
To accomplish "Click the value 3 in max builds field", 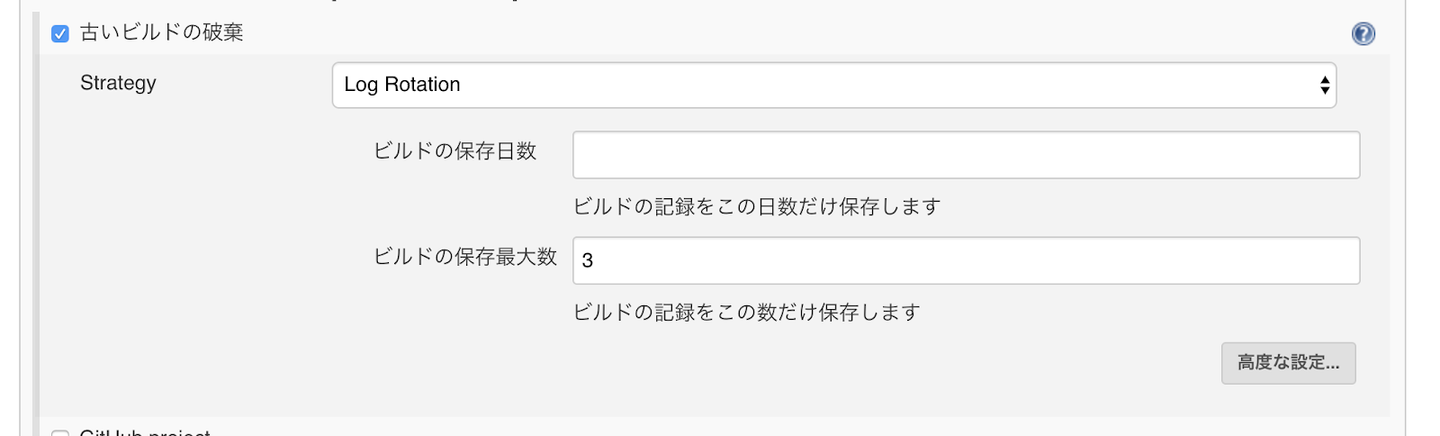I will point(587,261).
